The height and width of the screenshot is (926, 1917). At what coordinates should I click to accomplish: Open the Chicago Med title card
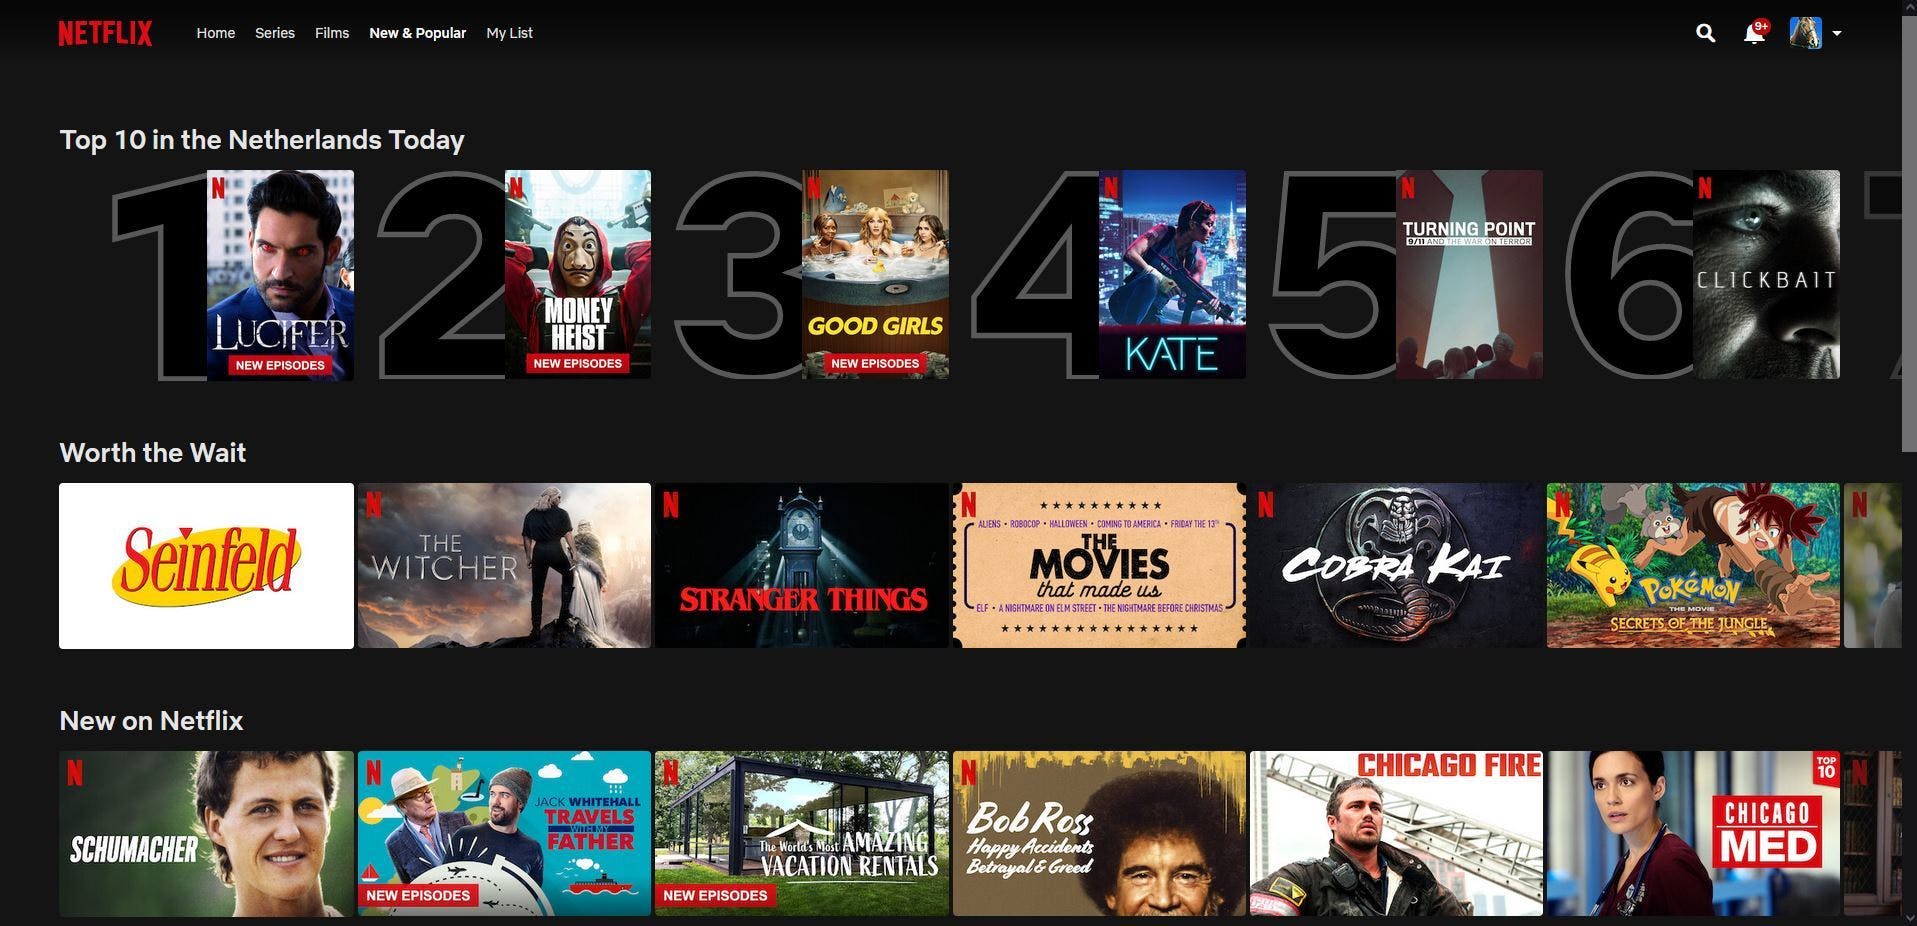[x=1693, y=834]
